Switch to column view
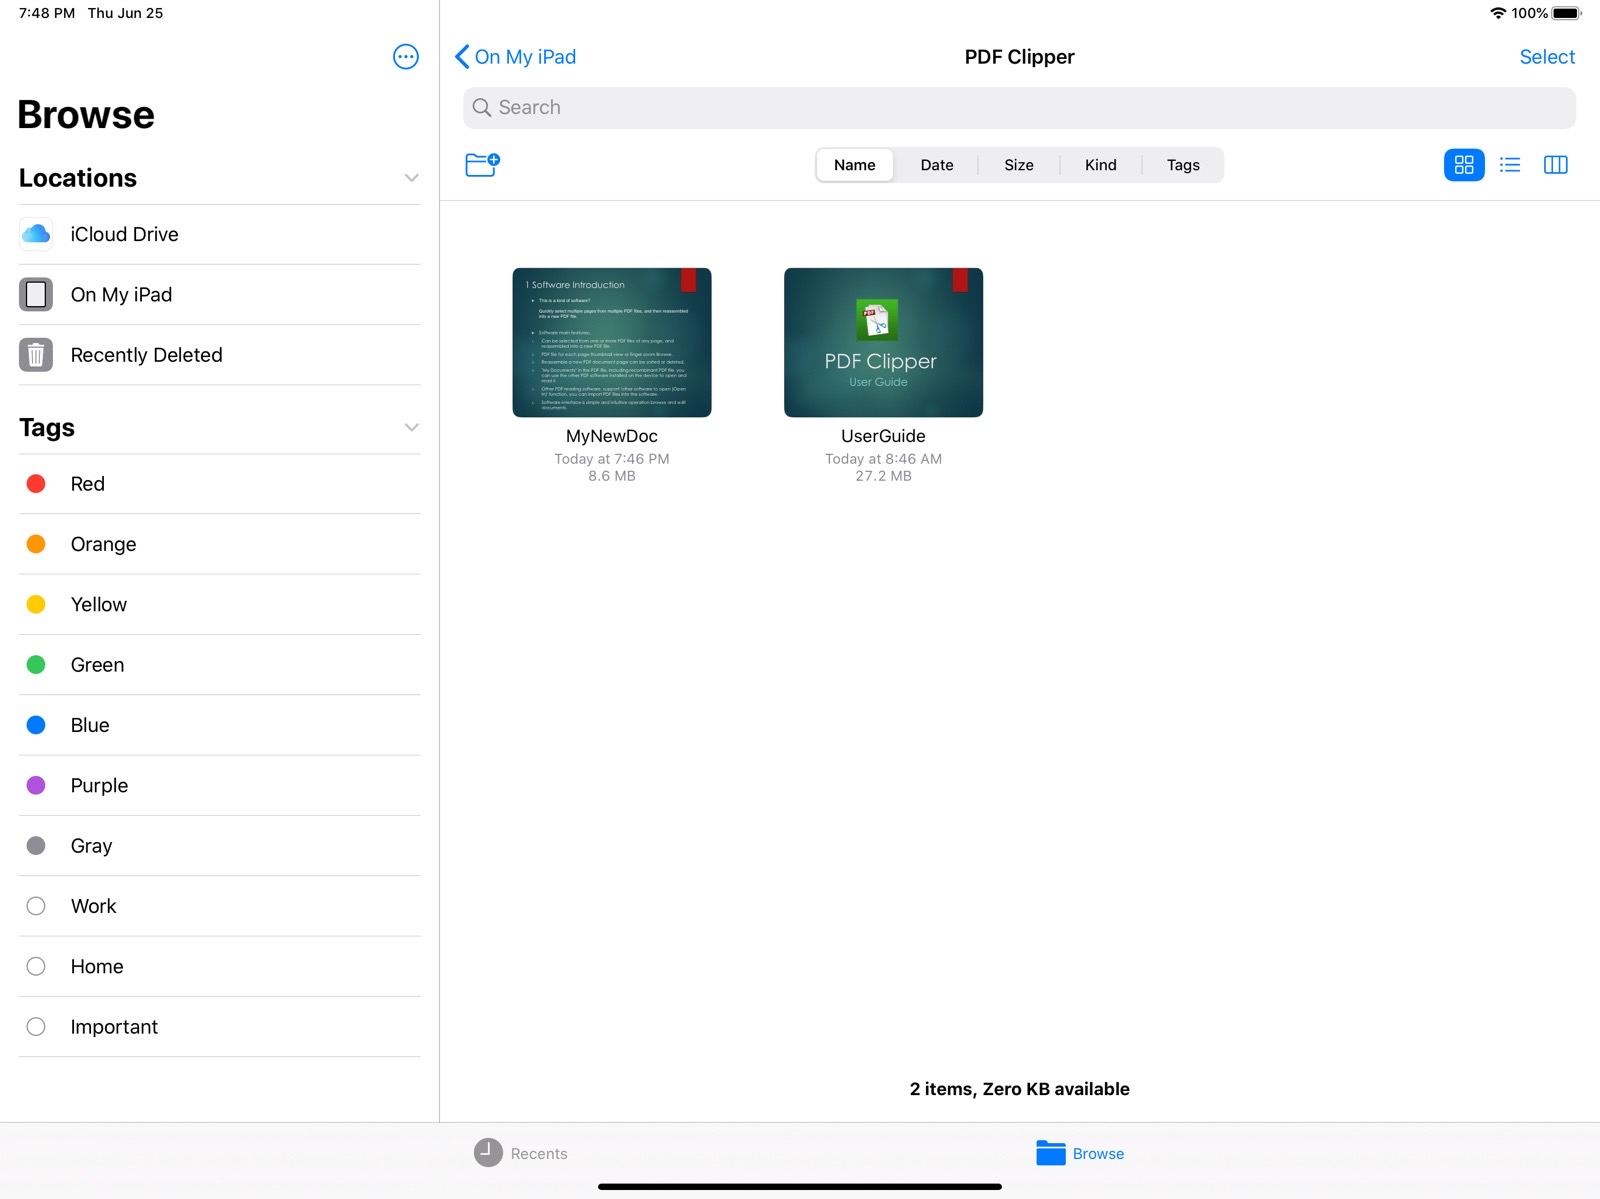Viewport: 1600px width, 1199px height. [1555, 165]
